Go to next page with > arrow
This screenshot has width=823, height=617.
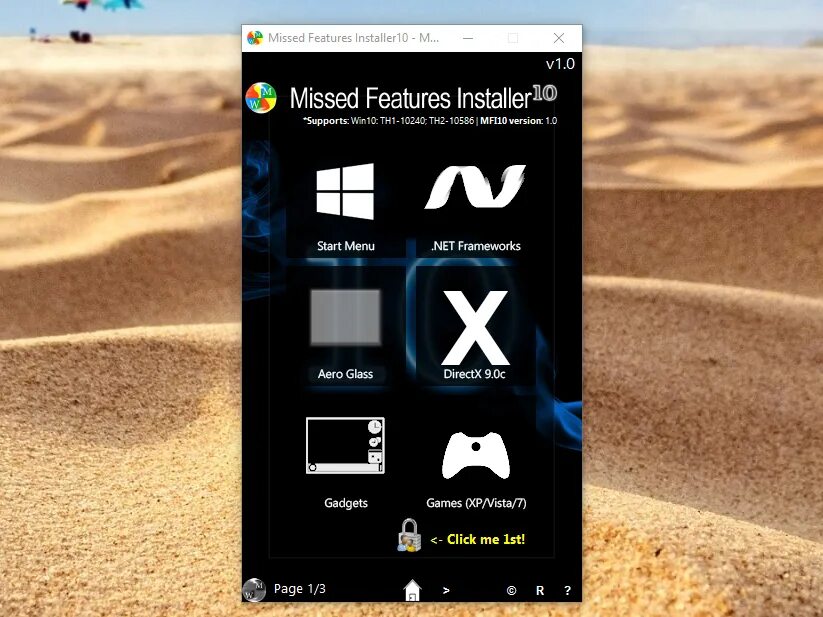tap(446, 590)
